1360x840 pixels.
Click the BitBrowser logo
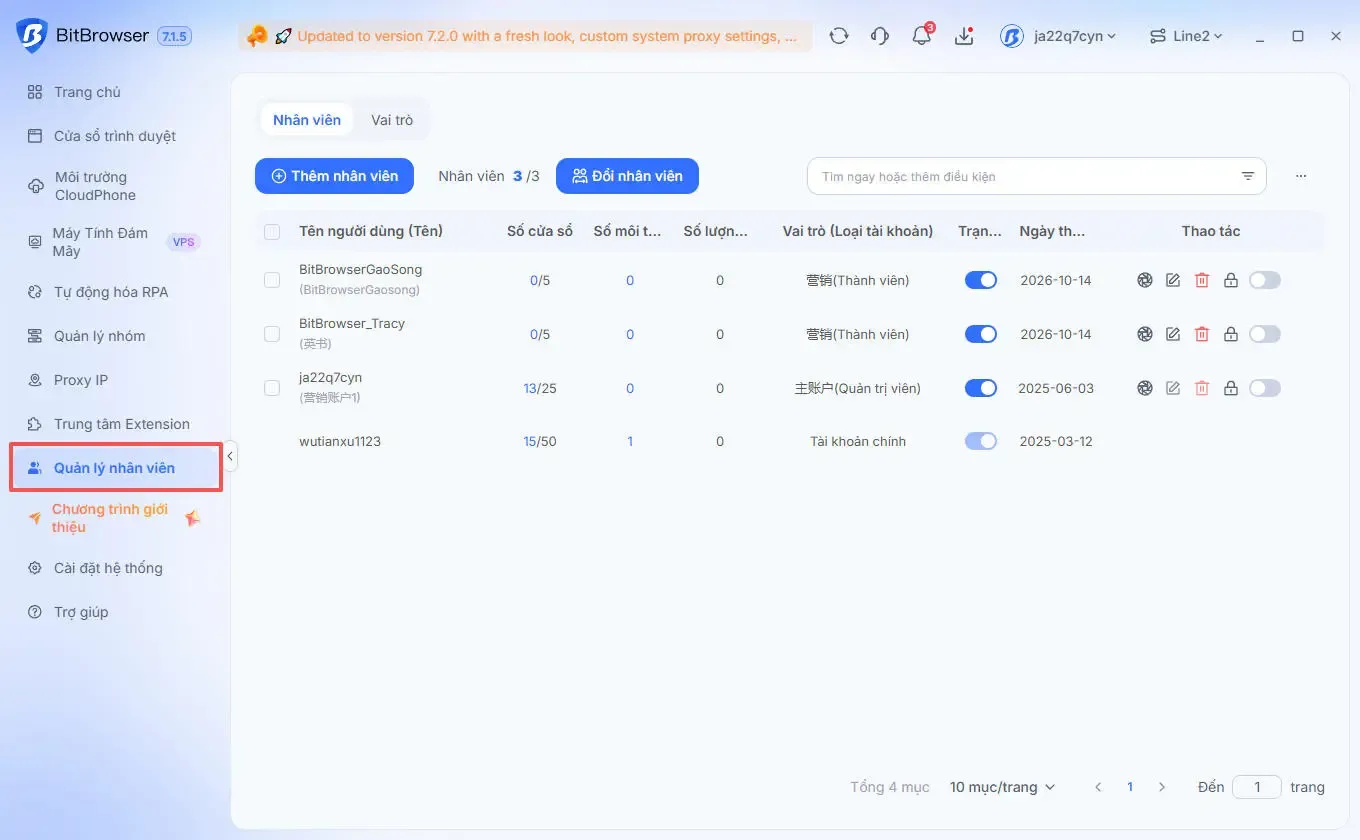pos(32,36)
